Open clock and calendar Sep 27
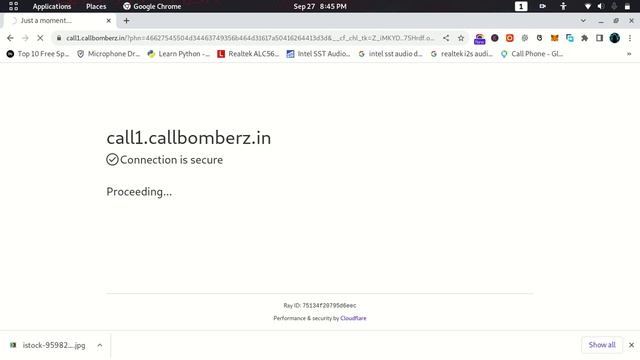Screen dimensions: 640x360 tap(320, 6)
